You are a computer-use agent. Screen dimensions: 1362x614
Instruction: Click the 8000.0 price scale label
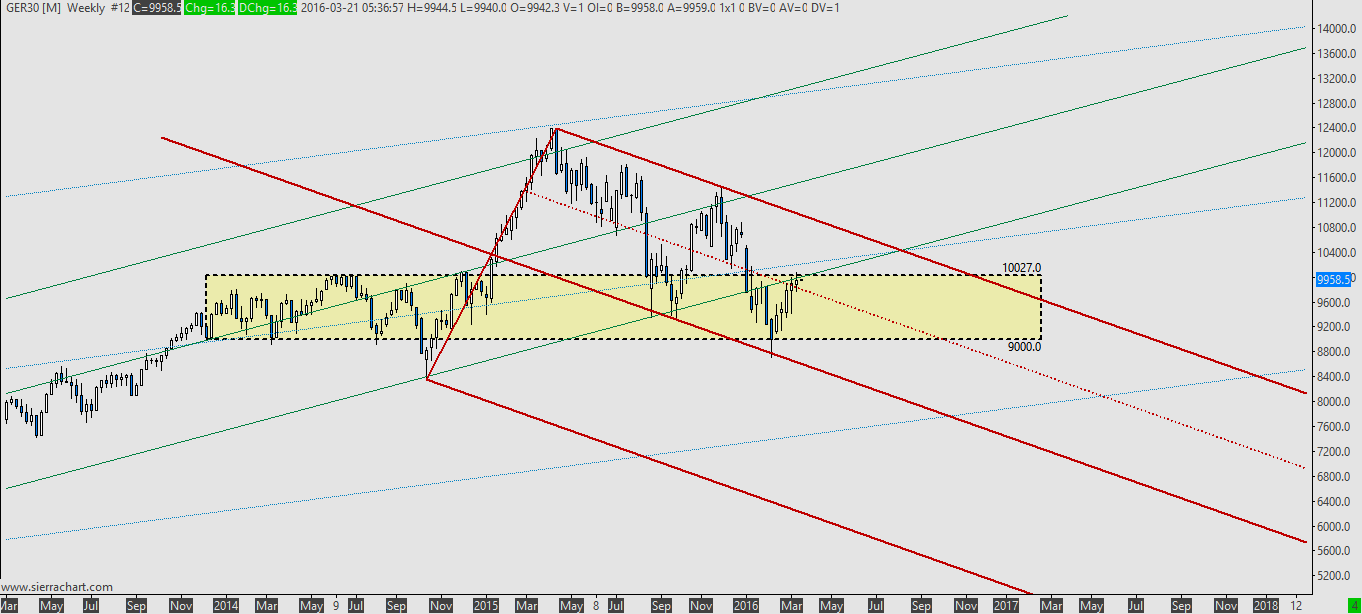(1335, 402)
